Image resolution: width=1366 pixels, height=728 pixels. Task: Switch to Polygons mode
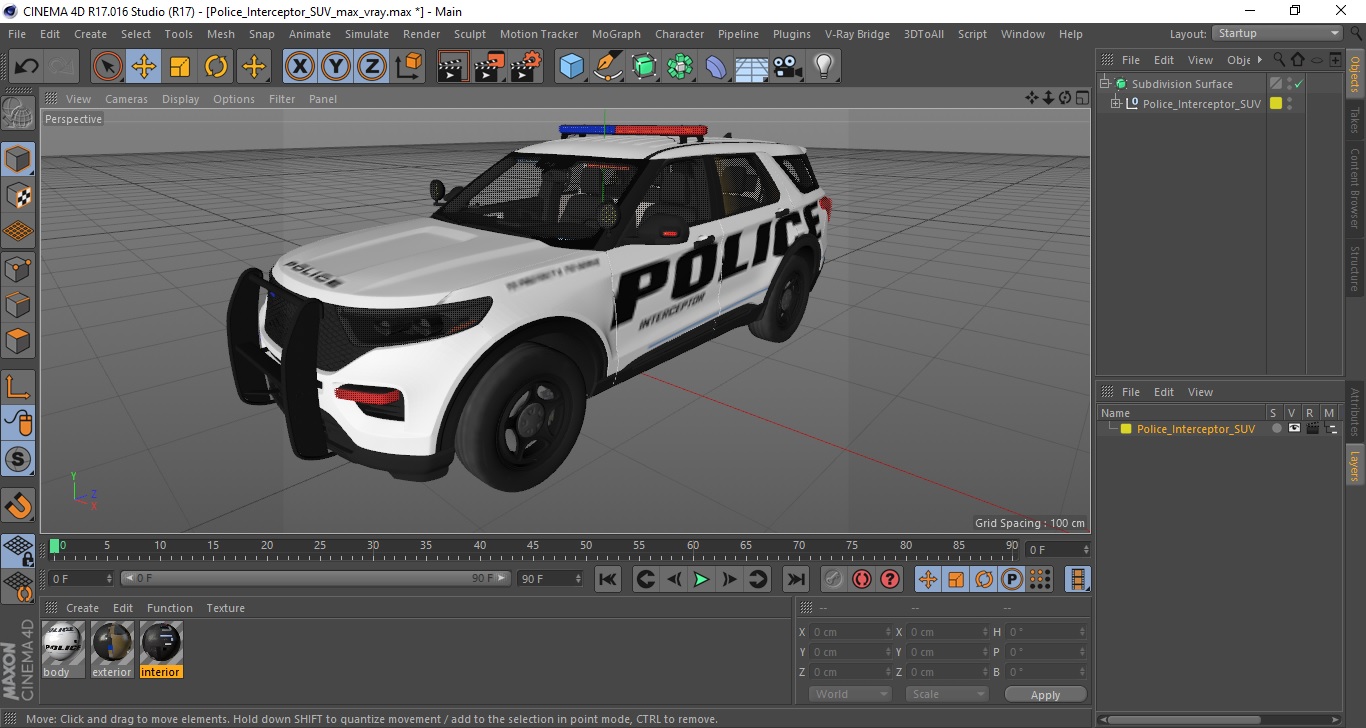[x=18, y=340]
